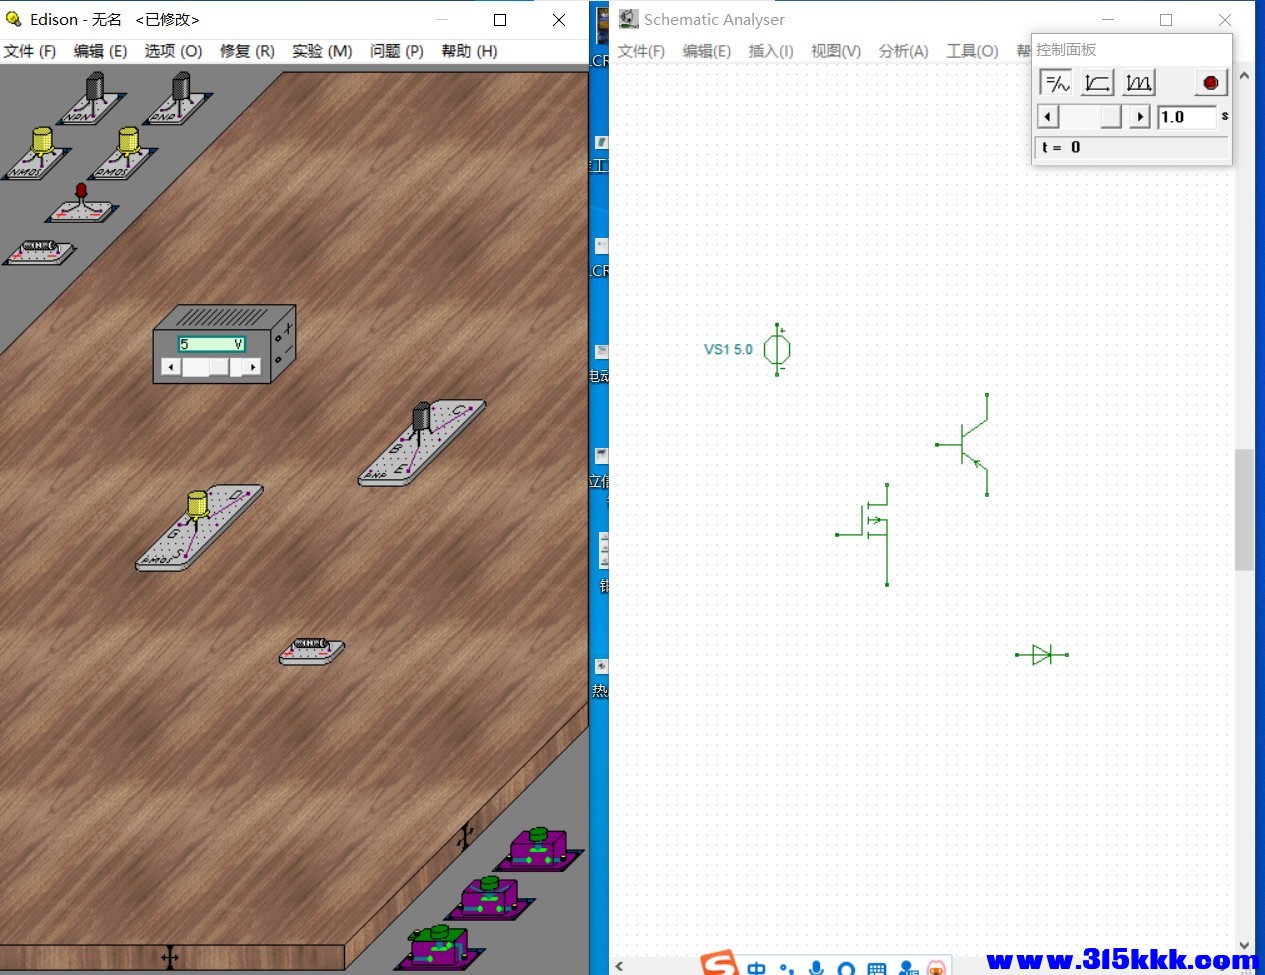
Task: Decrease voltage using power supply left arrow
Action: [171, 367]
